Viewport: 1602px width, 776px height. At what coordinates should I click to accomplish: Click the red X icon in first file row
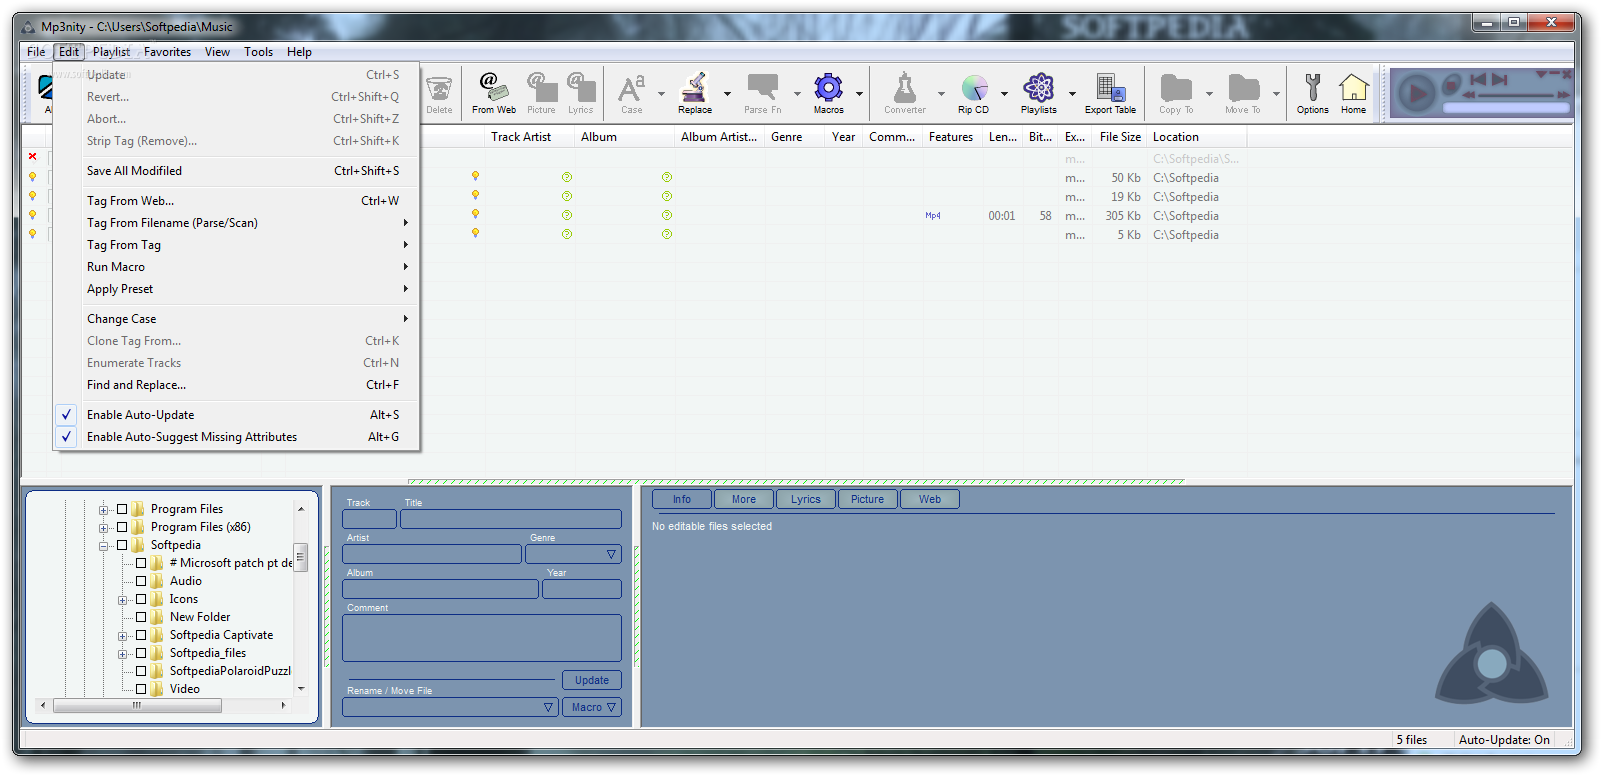32,157
